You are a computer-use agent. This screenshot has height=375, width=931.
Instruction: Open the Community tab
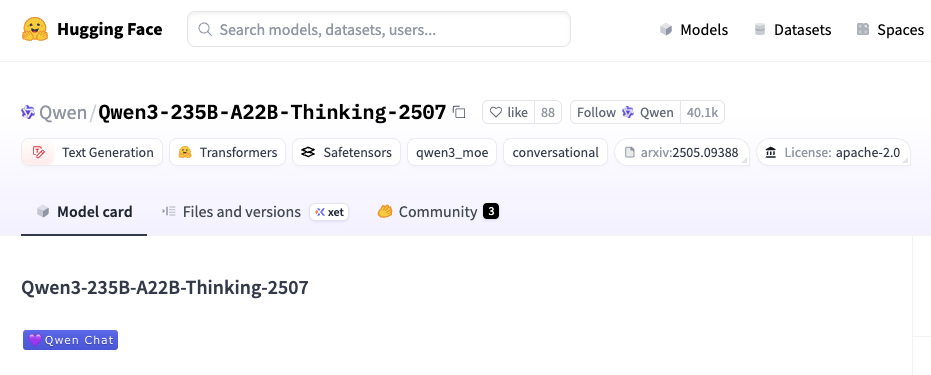pyautogui.click(x=438, y=212)
